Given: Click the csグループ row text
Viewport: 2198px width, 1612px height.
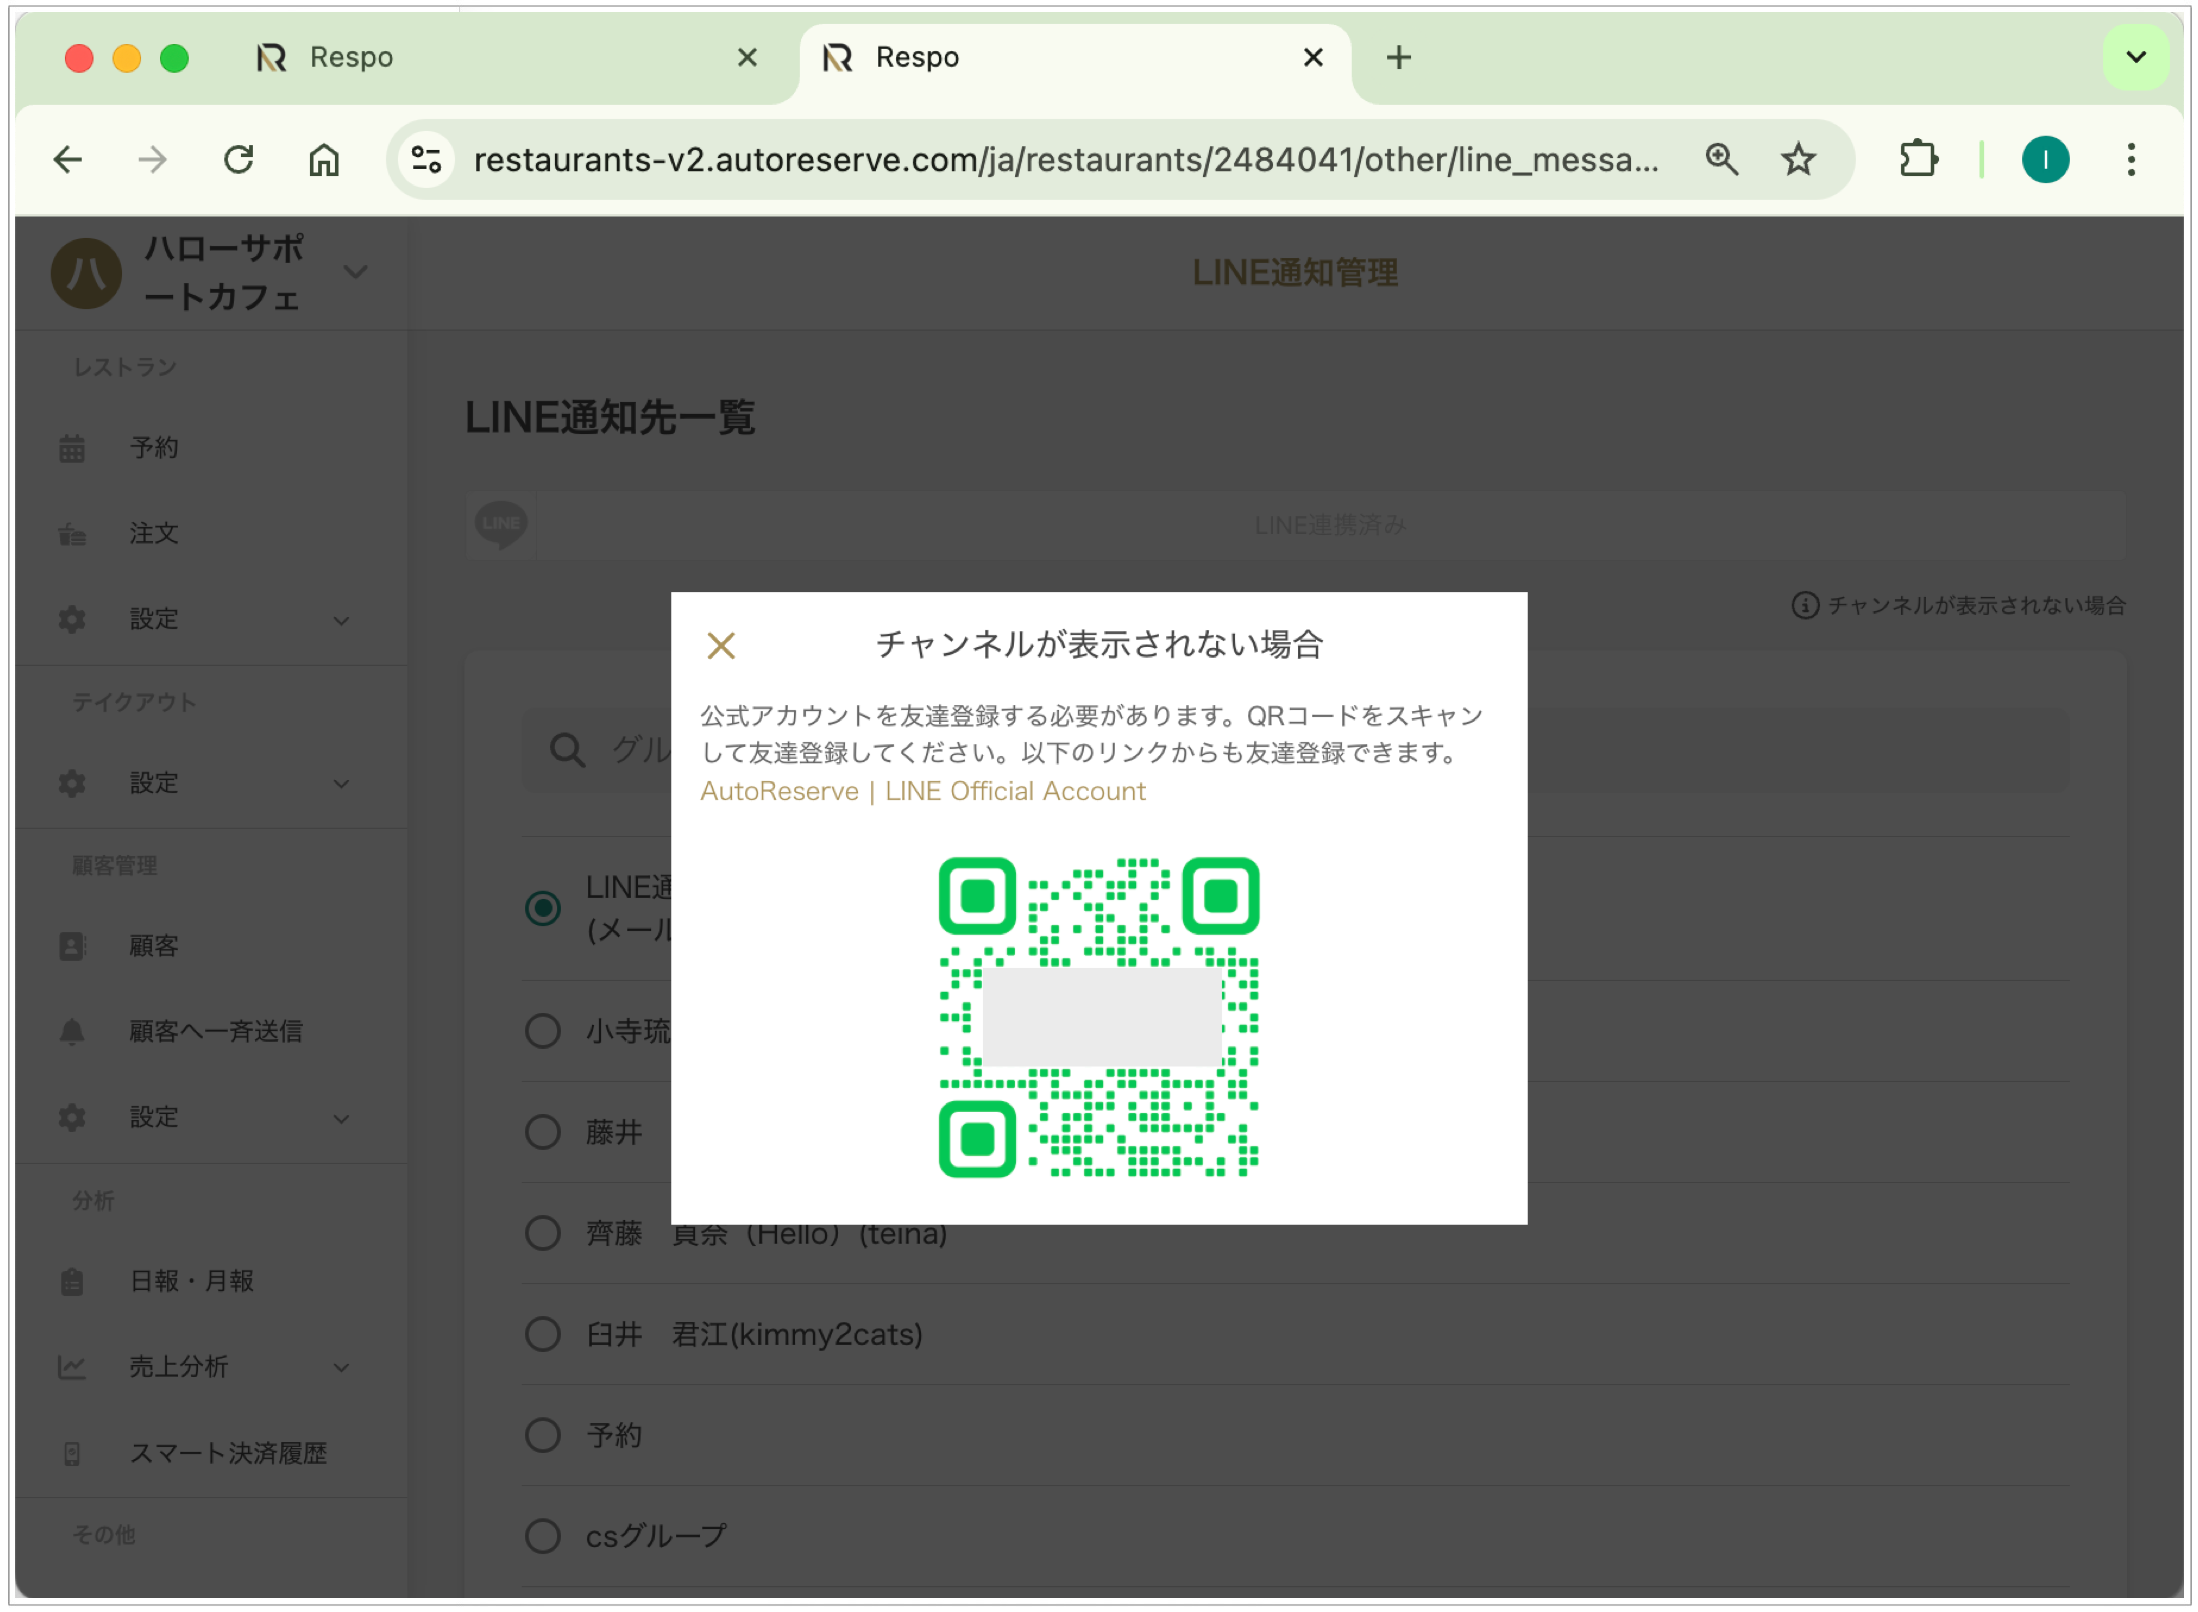Looking at the screenshot, I should tap(656, 1536).
